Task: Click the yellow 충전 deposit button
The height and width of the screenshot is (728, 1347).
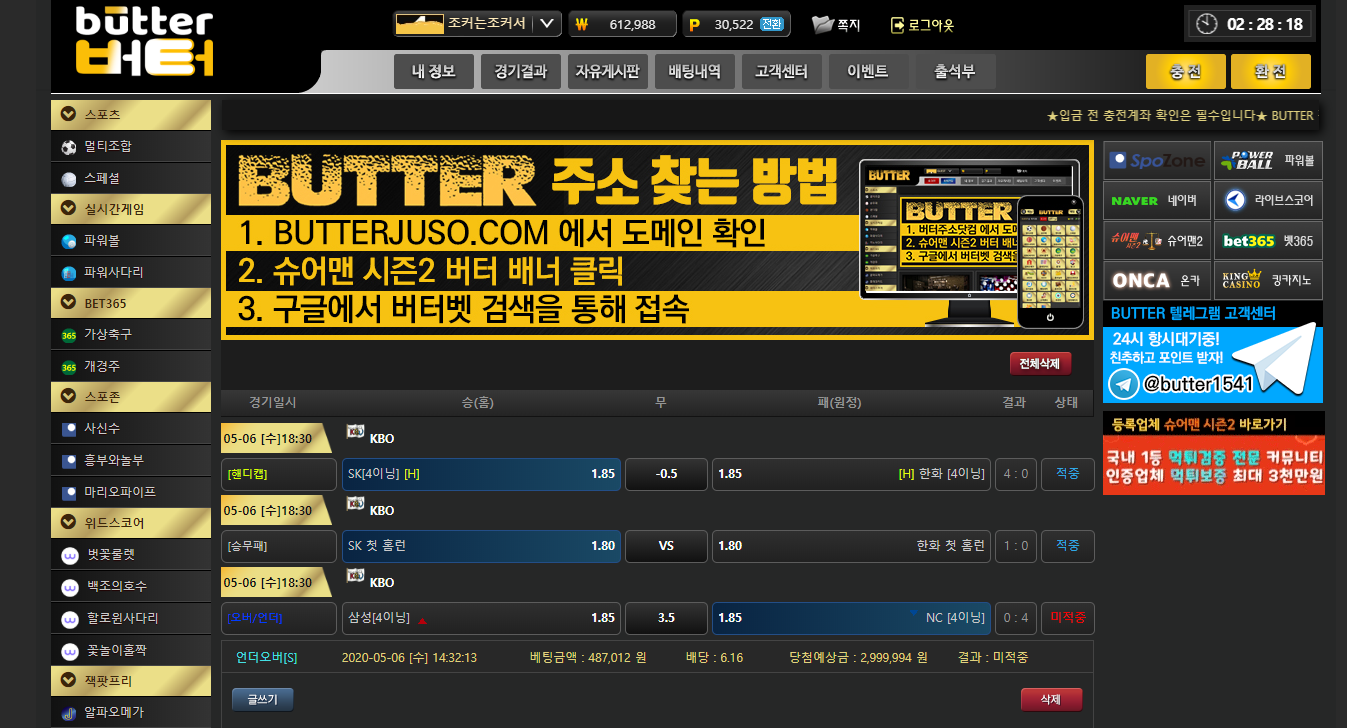Action: point(1185,72)
